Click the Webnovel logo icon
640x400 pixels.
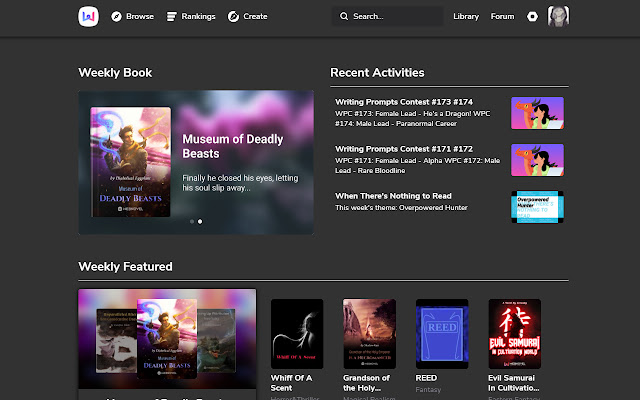coord(89,16)
